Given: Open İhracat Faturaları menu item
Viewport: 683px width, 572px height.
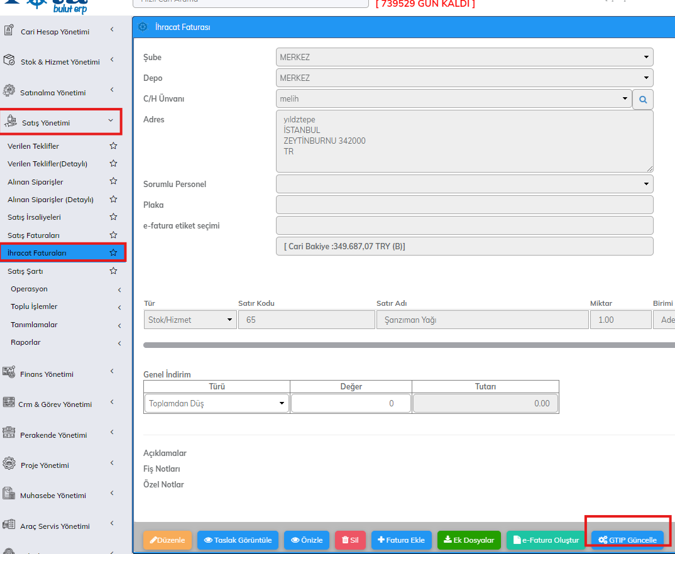Looking at the screenshot, I should 38,253.
